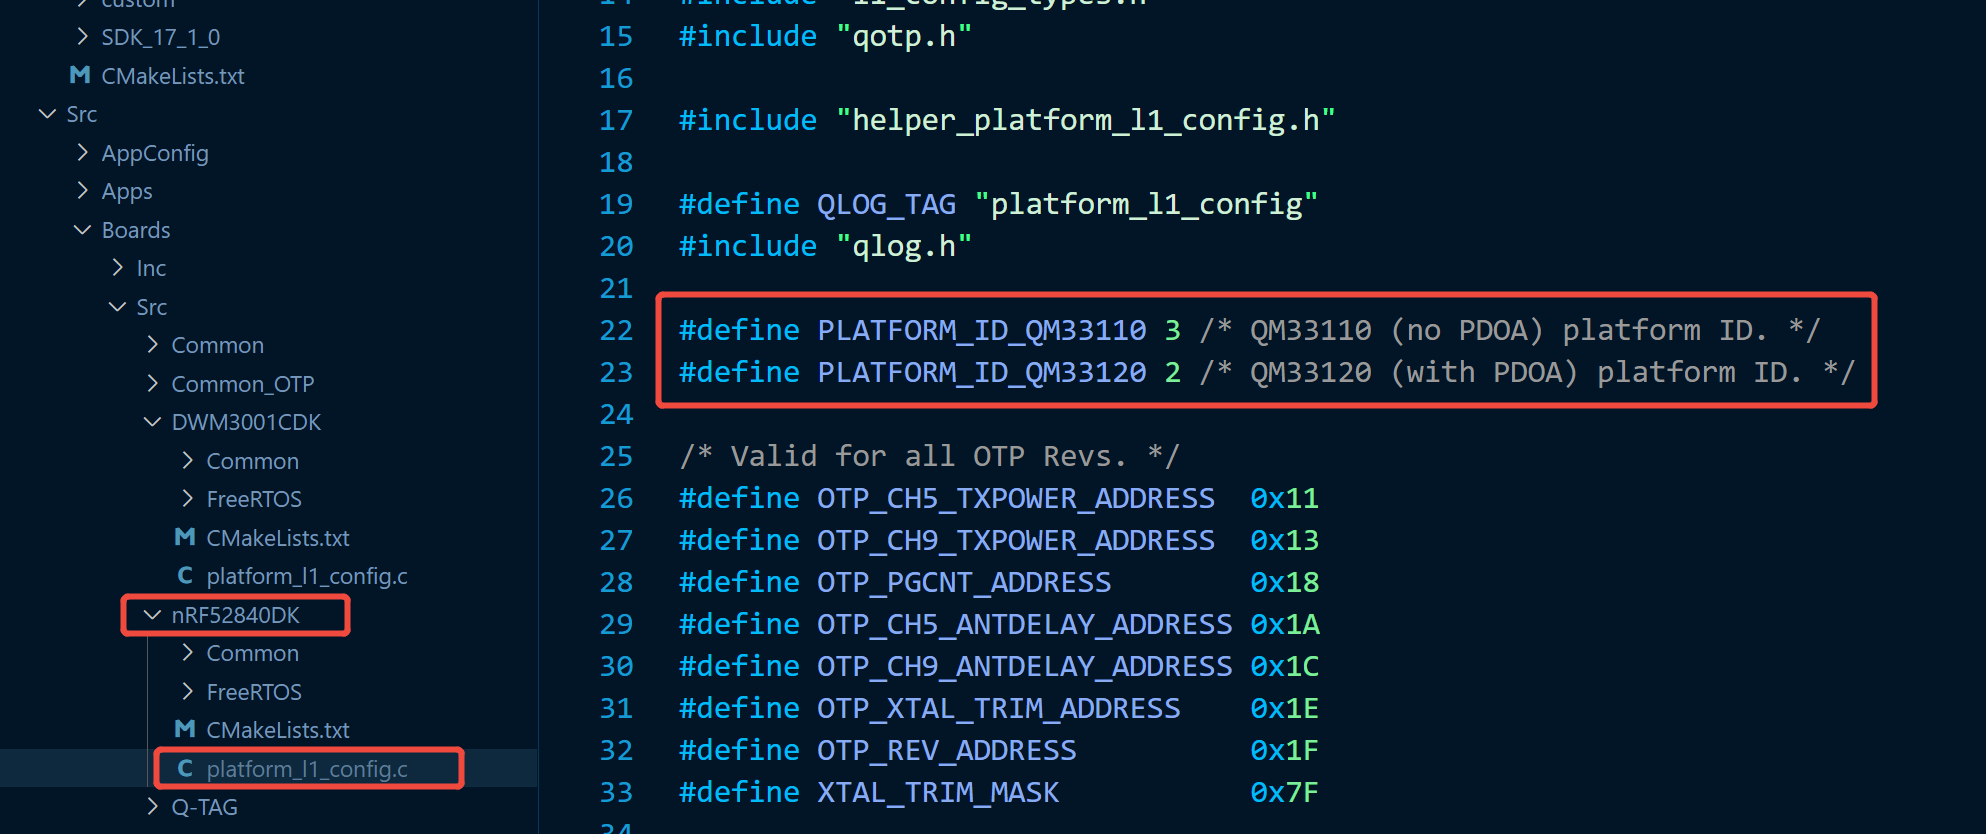Click the 0x7F value of XTAL_TRIM_MASK

click(1284, 792)
